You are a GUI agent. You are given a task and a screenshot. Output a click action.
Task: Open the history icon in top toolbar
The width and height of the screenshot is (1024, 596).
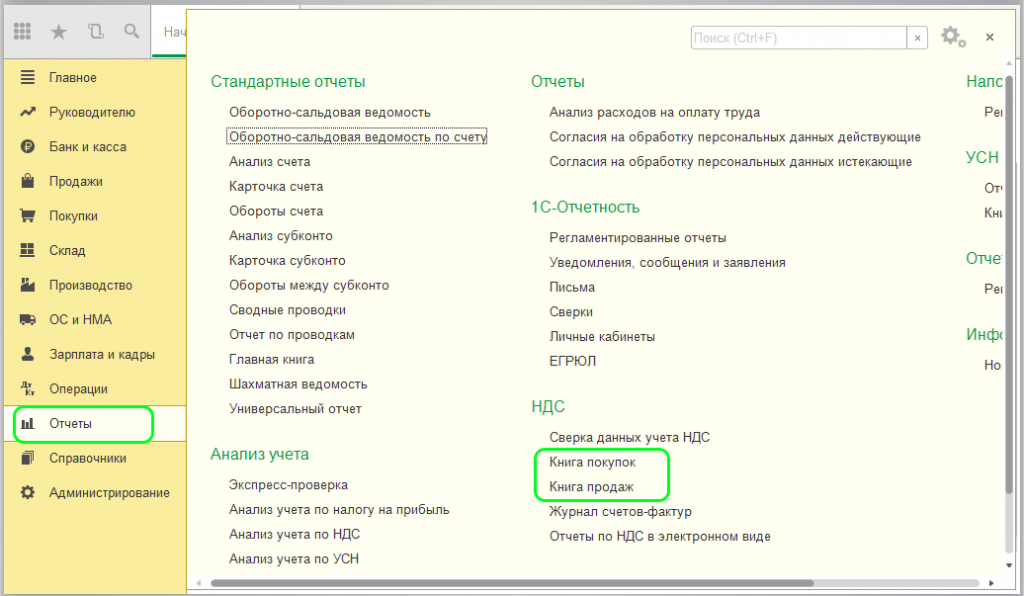95,32
